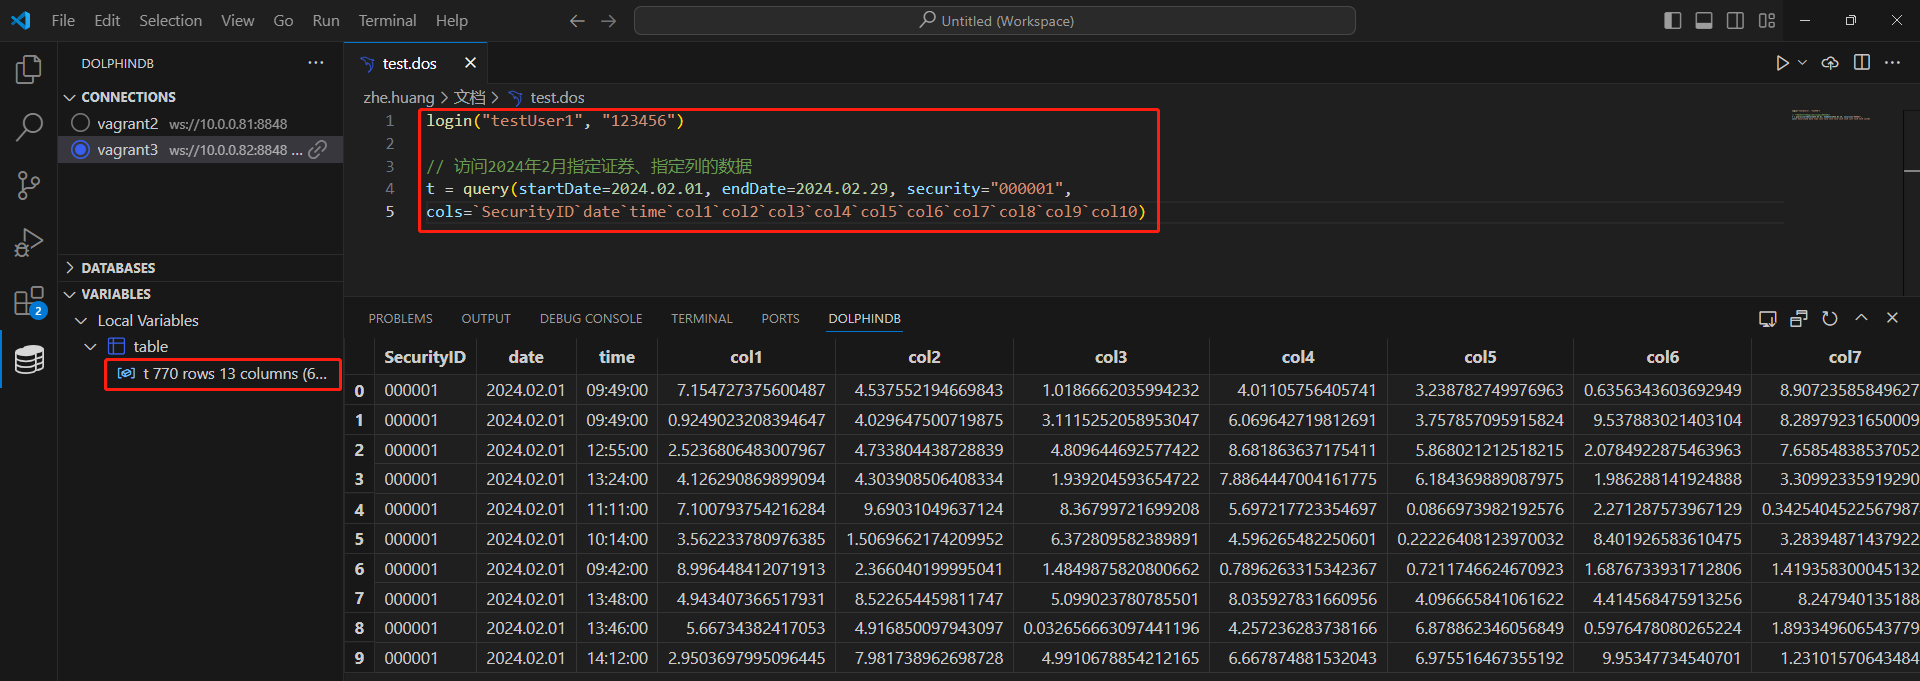
Task: Click the DolphinDB database sidebar icon
Action: (29, 359)
